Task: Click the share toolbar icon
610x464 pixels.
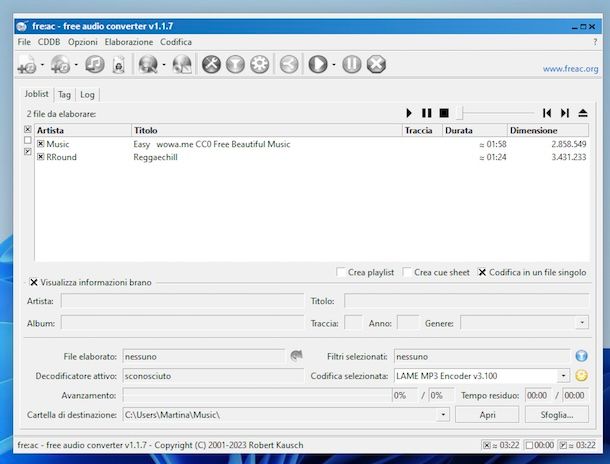Action: point(289,64)
